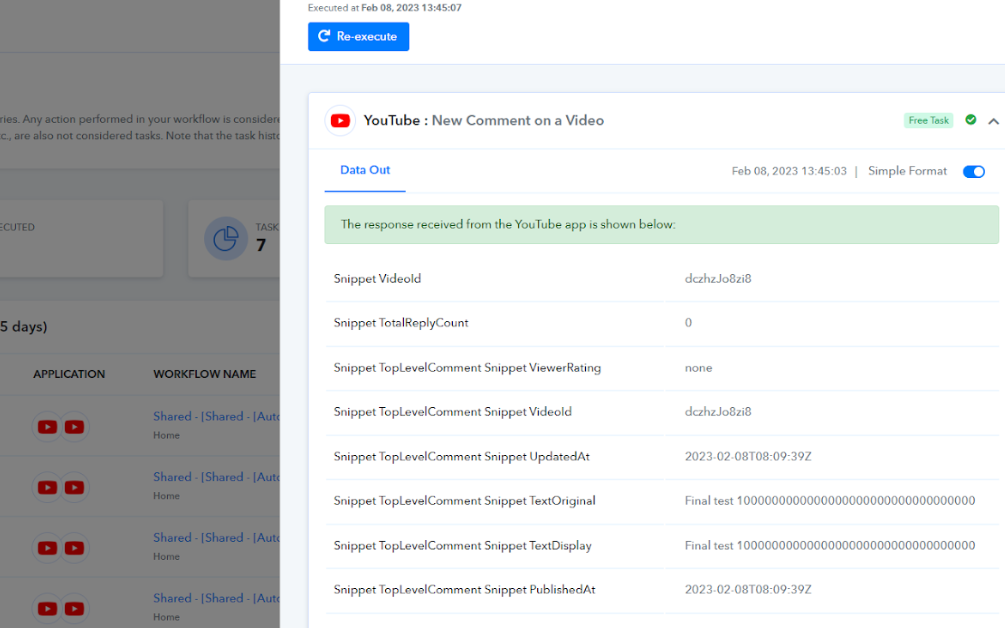1005x628 pixels.
Task: Click the Executed at timestamp text
Action: (x=385, y=8)
